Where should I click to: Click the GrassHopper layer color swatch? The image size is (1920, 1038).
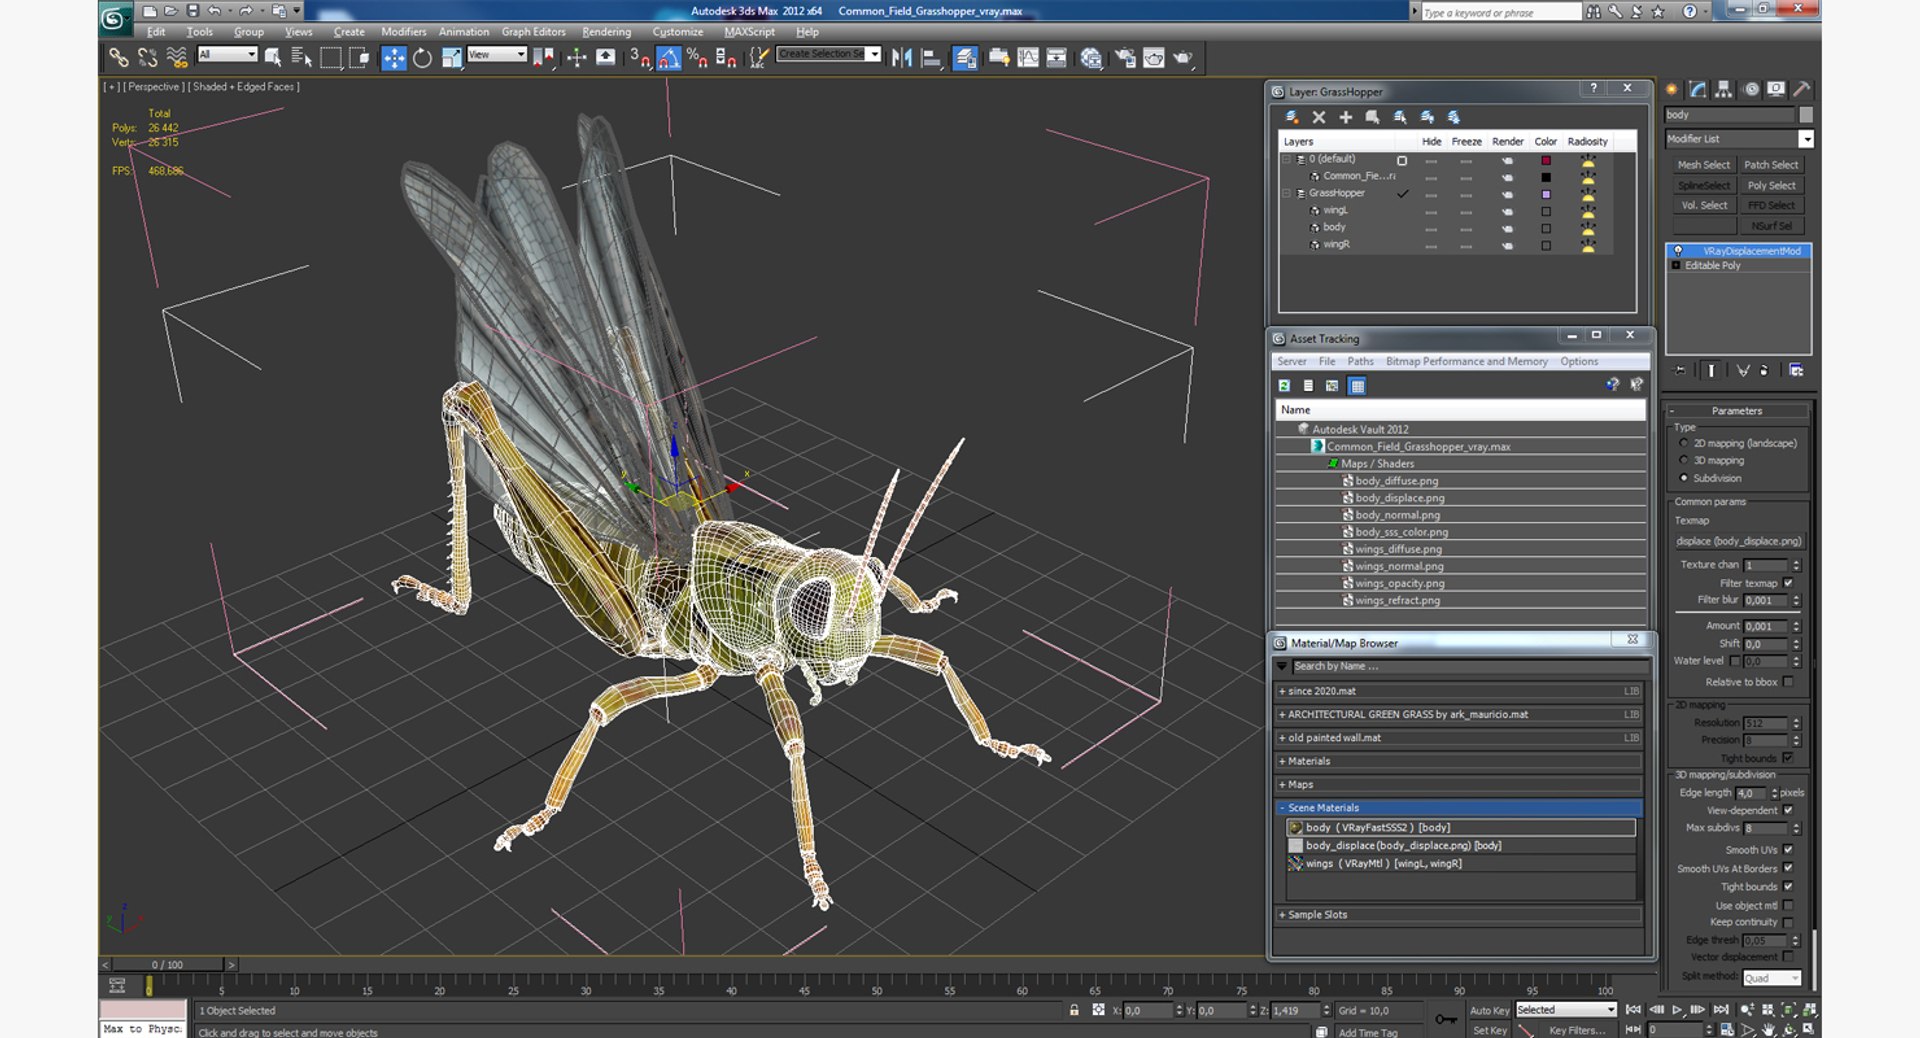click(x=1546, y=194)
